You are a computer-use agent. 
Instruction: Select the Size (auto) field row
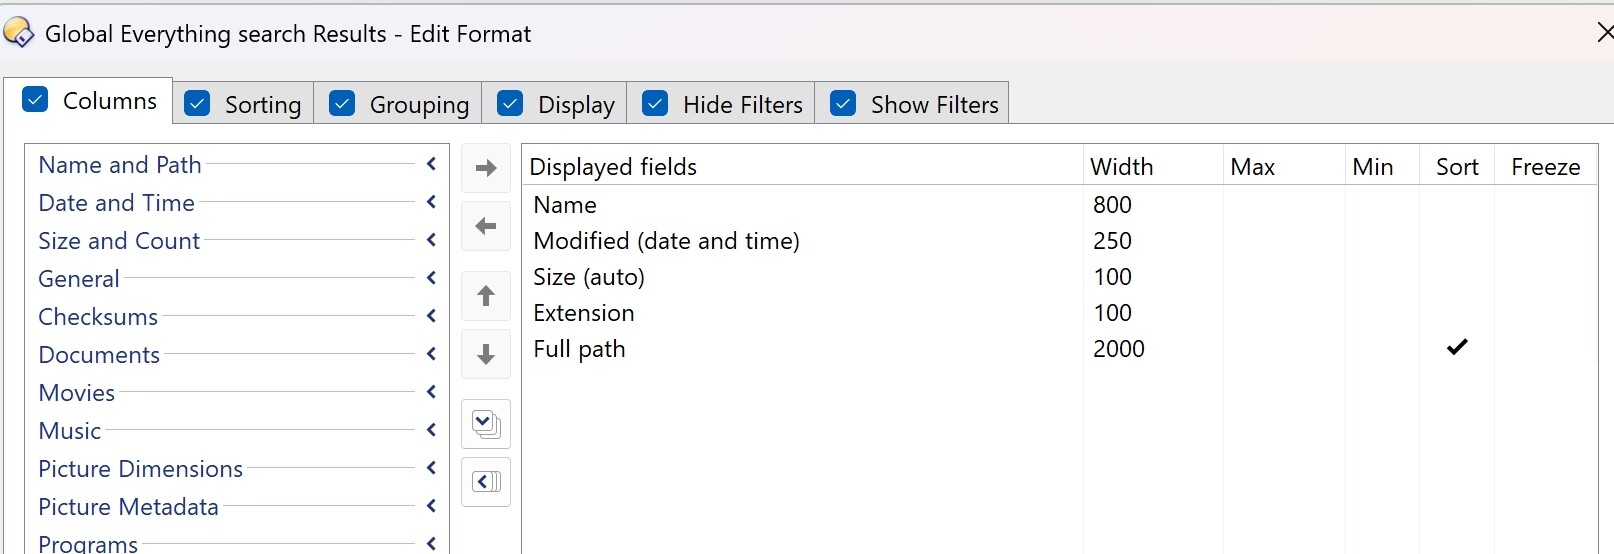pos(1059,277)
